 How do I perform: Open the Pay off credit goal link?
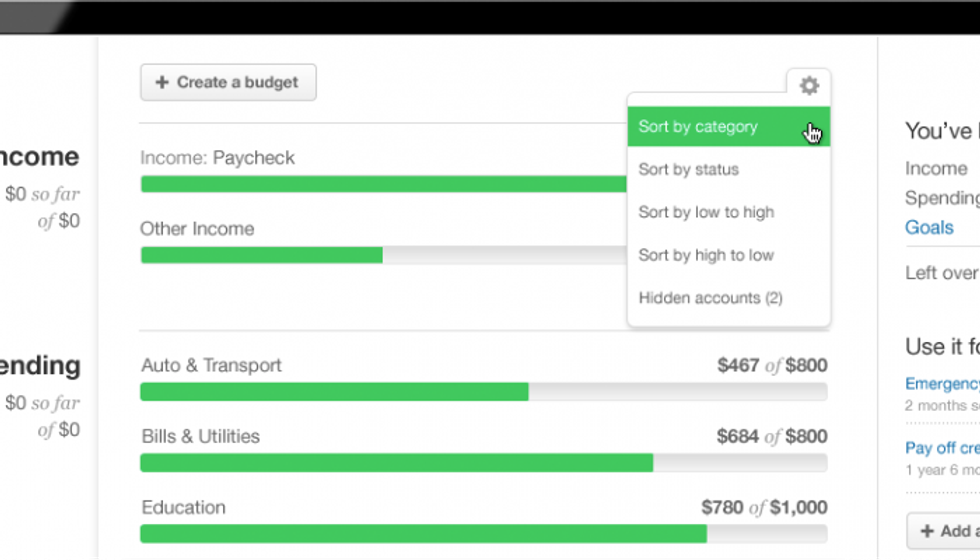click(942, 448)
